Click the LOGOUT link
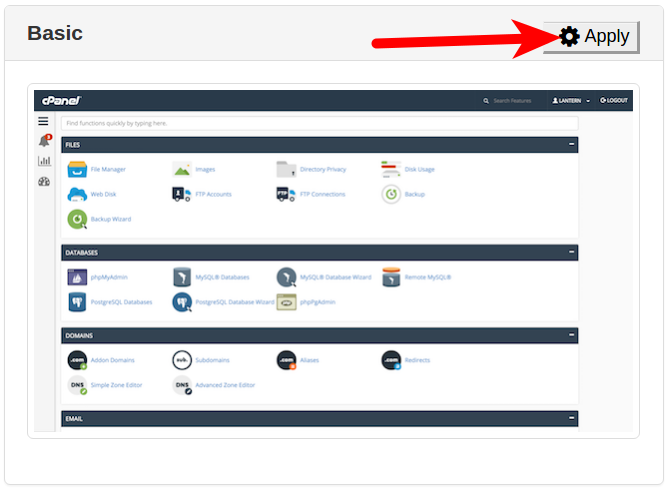Screen dimensions: 667x490 (613, 100)
